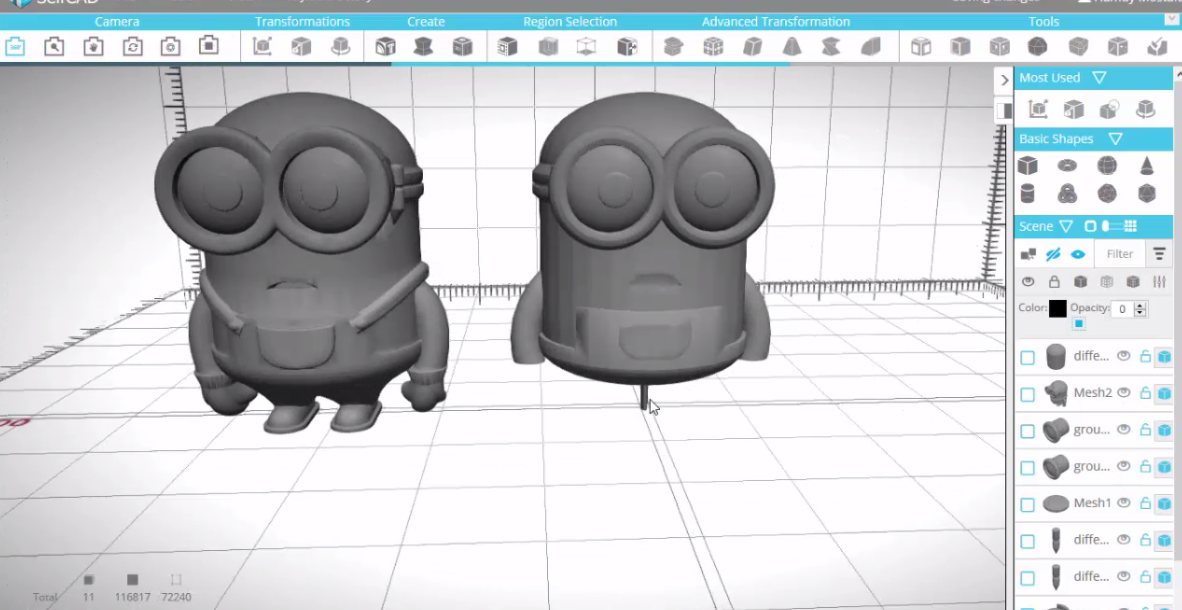Open the 3D Text tool under Create

386,47
